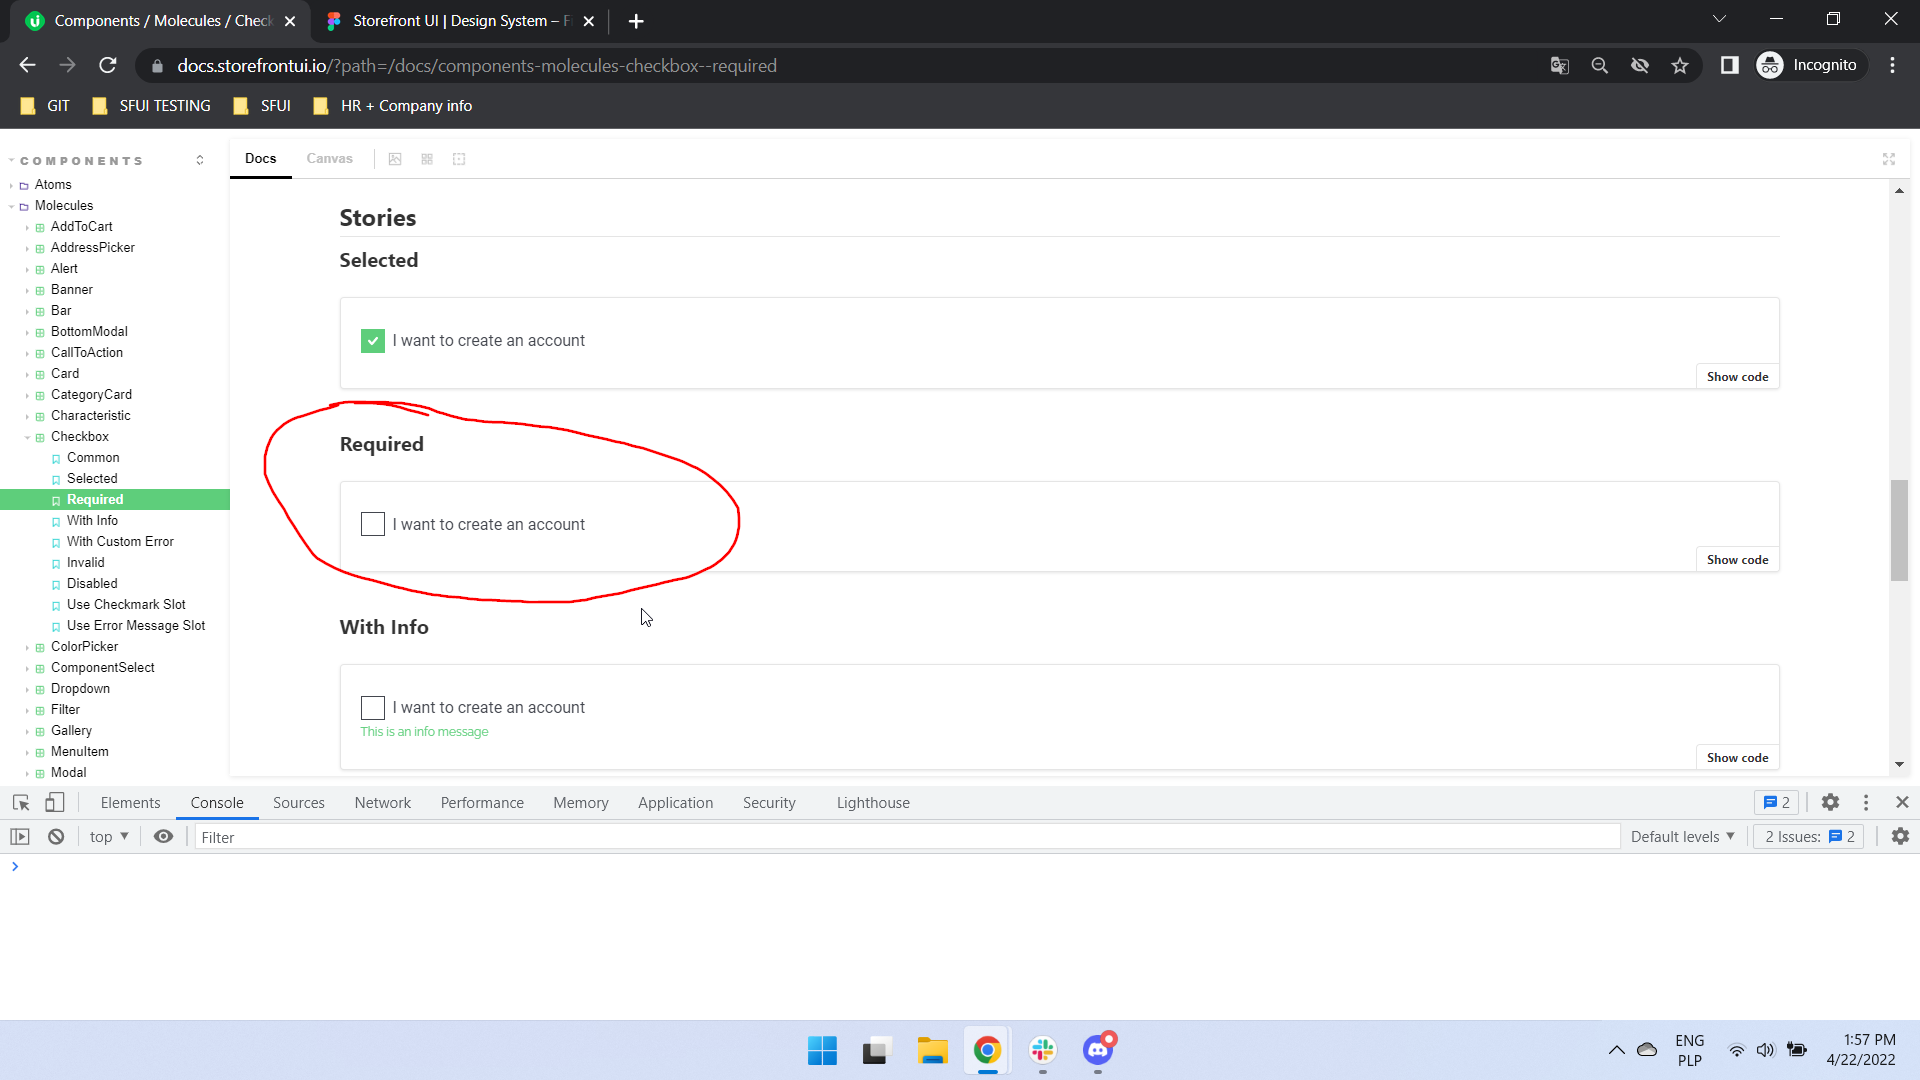Switch to the Canvas tab

pyautogui.click(x=329, y=158)
